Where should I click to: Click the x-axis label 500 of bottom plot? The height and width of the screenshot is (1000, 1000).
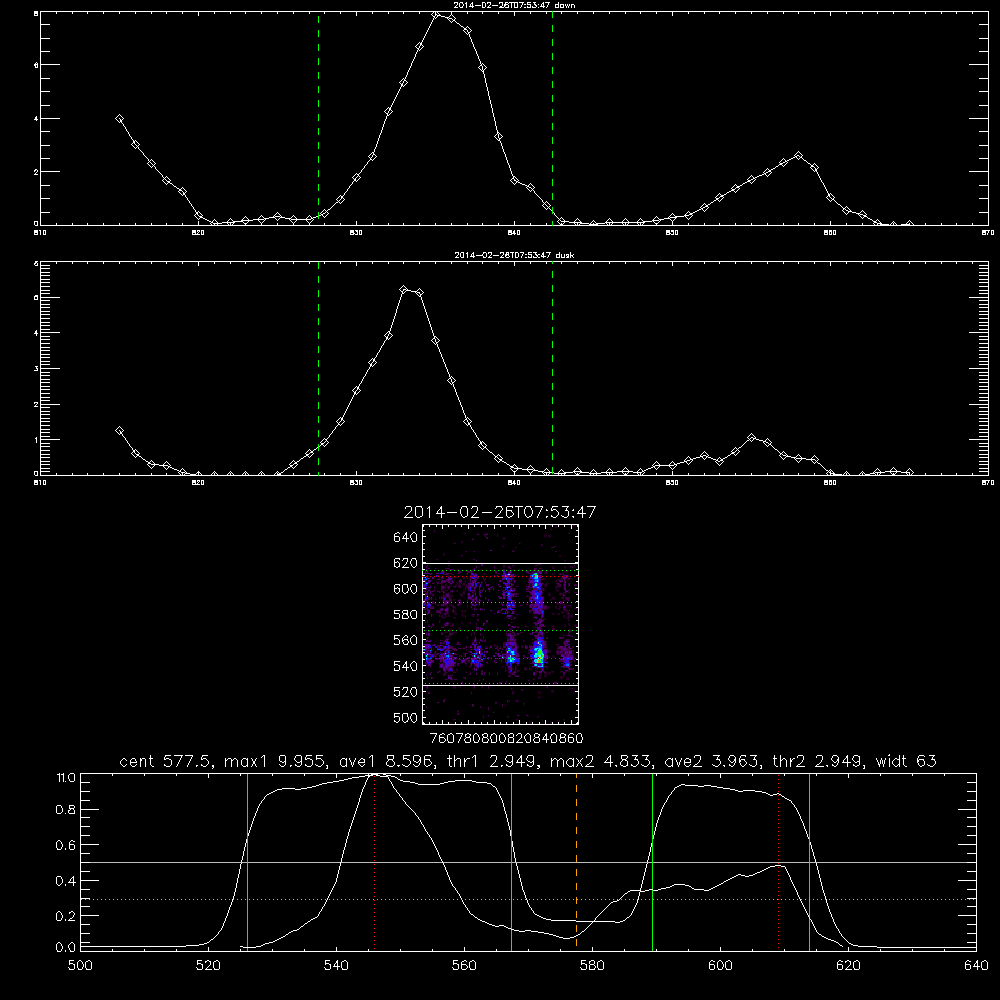pyautogui.click(x=80, y=966)
